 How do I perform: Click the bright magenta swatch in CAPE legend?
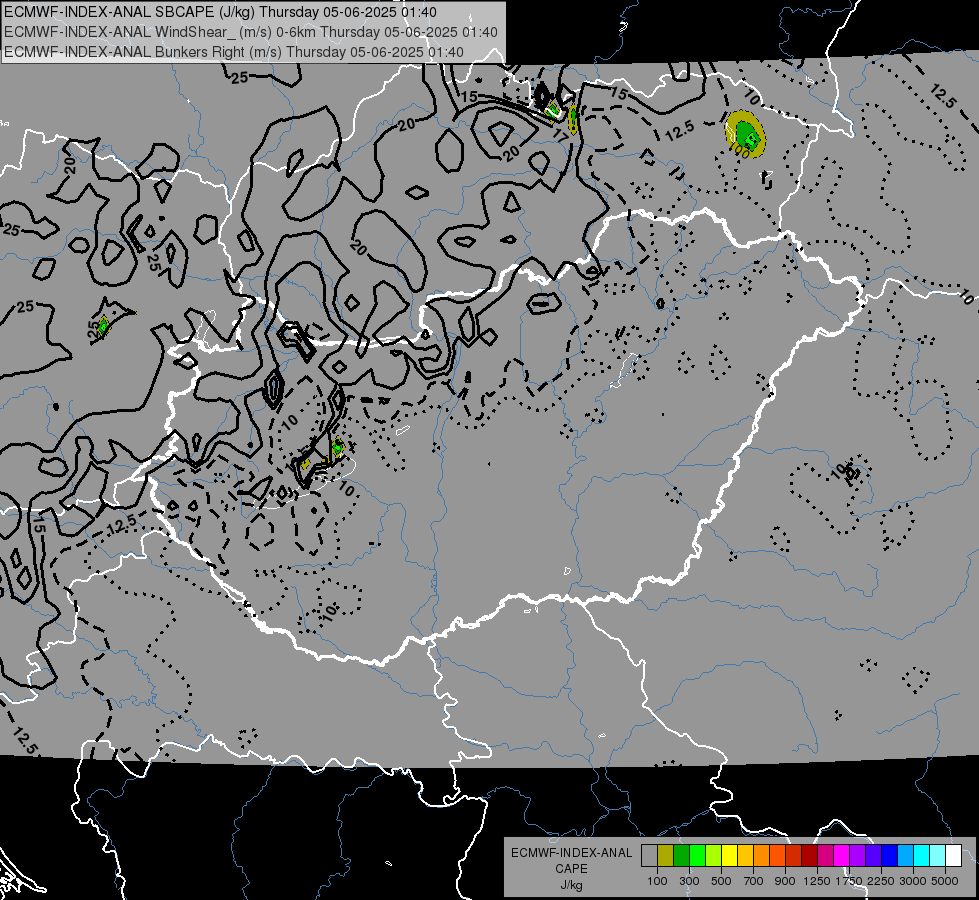pos(842,856)
